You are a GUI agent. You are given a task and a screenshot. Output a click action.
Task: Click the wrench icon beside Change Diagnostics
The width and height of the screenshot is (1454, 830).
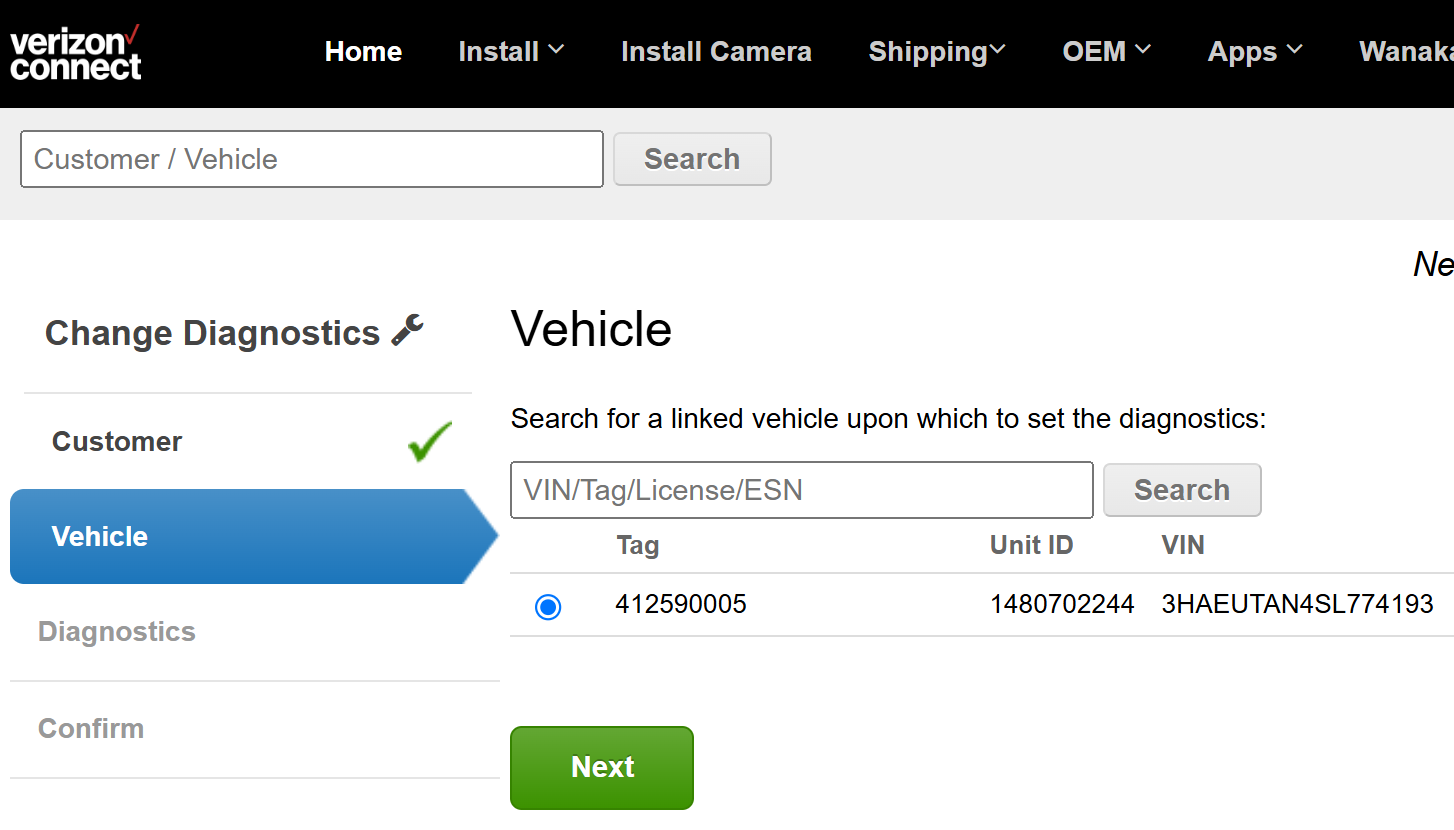pos(407,330)
